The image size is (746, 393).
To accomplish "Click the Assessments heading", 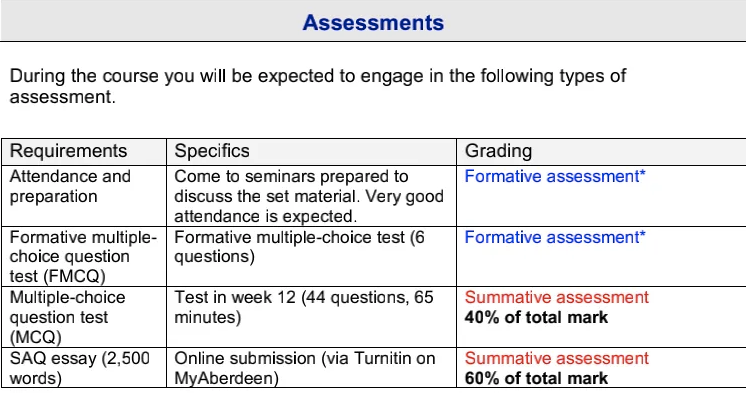I will point(373,22).
